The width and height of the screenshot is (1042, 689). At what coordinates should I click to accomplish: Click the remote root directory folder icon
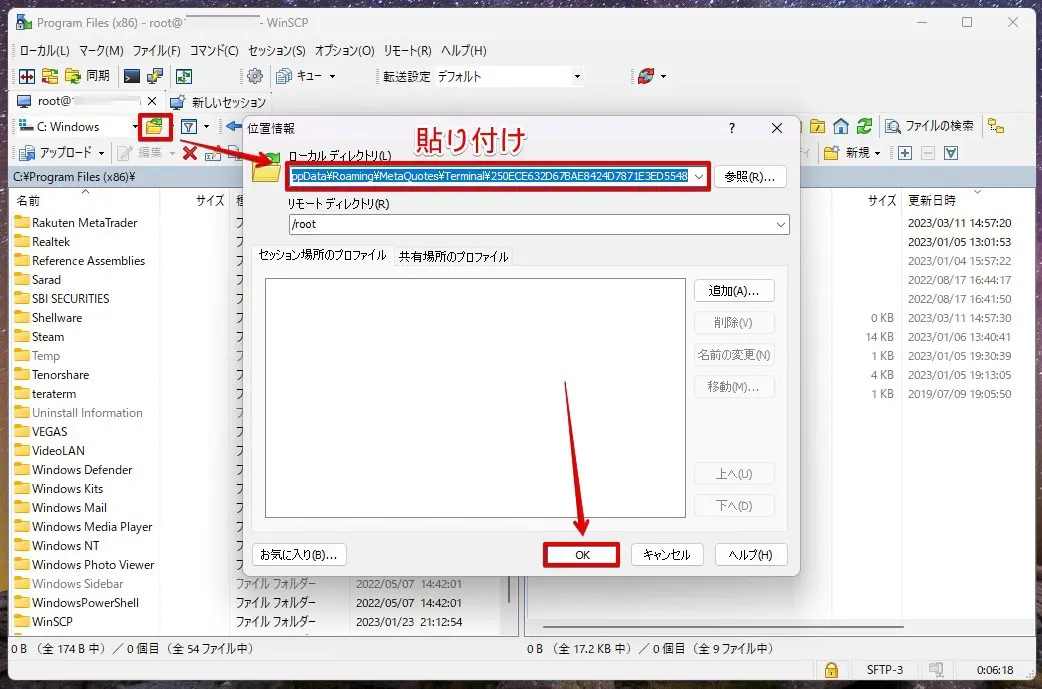tap(818, 126)
